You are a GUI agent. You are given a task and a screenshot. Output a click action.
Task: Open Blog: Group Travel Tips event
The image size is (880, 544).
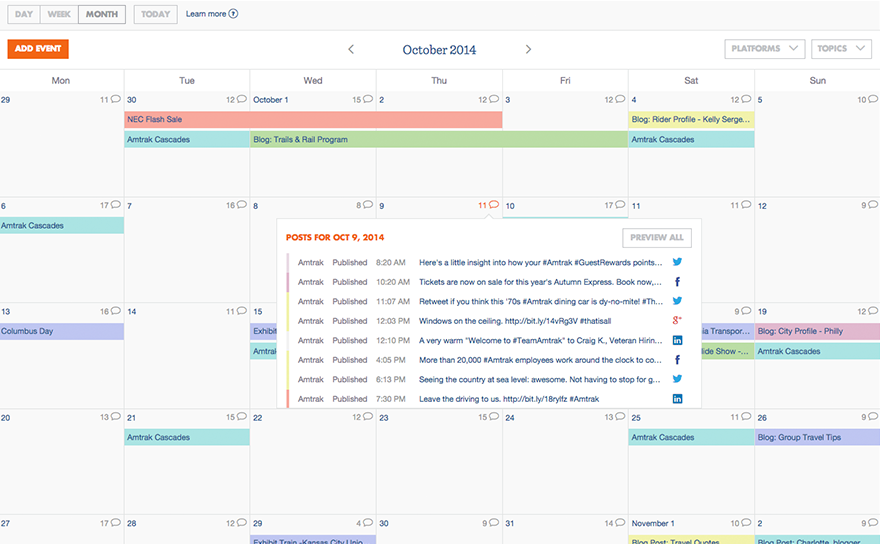pos(817,437)
